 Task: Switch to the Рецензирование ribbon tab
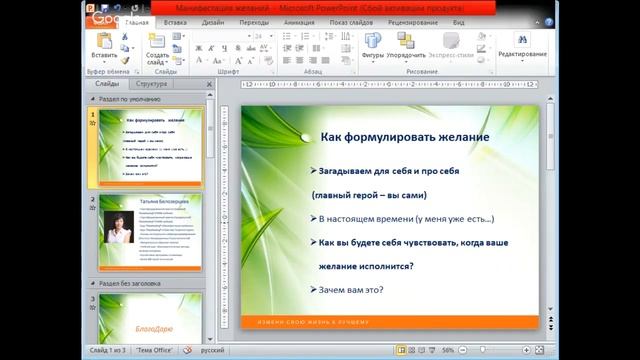click(413, 22)
